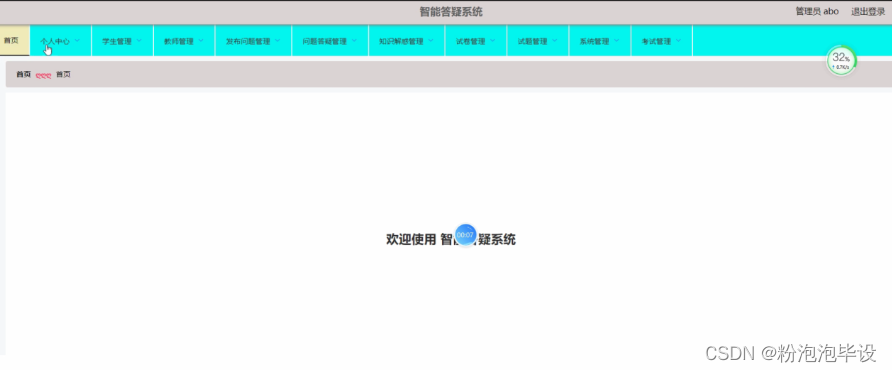Screen dimensions: 892x372
Task: Open the 问题答疑管理 menu
Action: click(330, 41)
